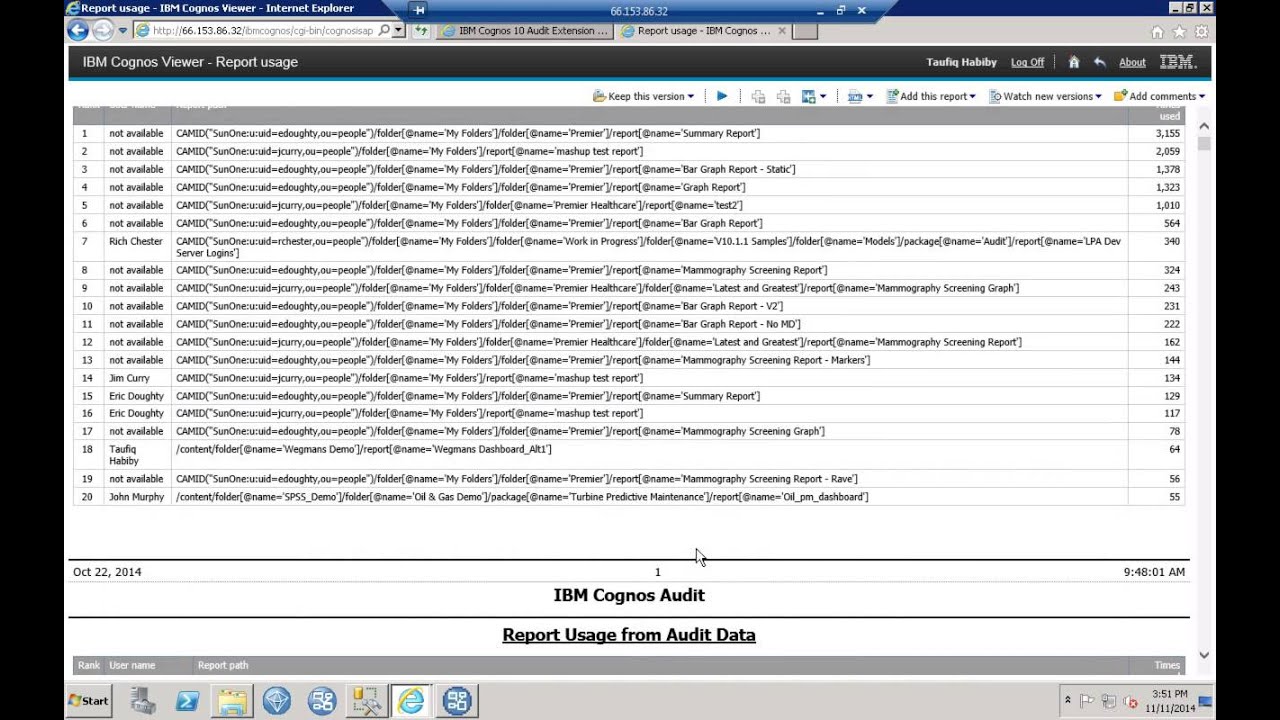Open the recent pages dropdown by the Forward button
The width and height of the screenshot is (1280, 720).
[x=123, y=31]
